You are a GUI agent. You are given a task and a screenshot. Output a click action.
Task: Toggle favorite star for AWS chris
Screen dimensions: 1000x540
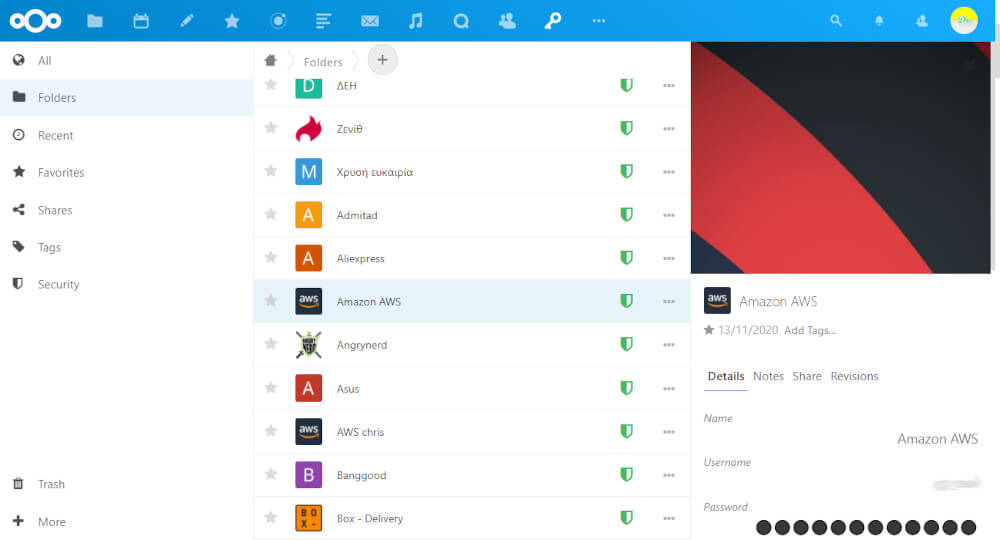click(270, 431)
